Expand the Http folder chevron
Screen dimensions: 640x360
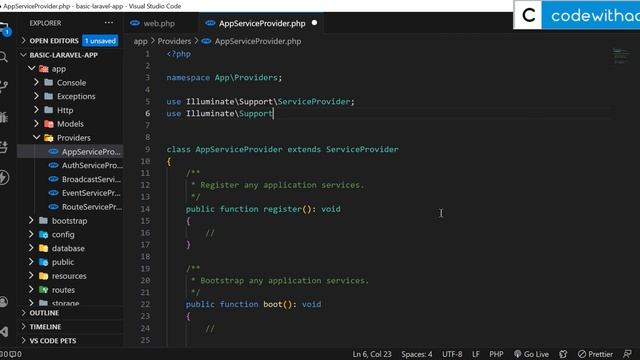pyautogui.click(x=36, y=110)
